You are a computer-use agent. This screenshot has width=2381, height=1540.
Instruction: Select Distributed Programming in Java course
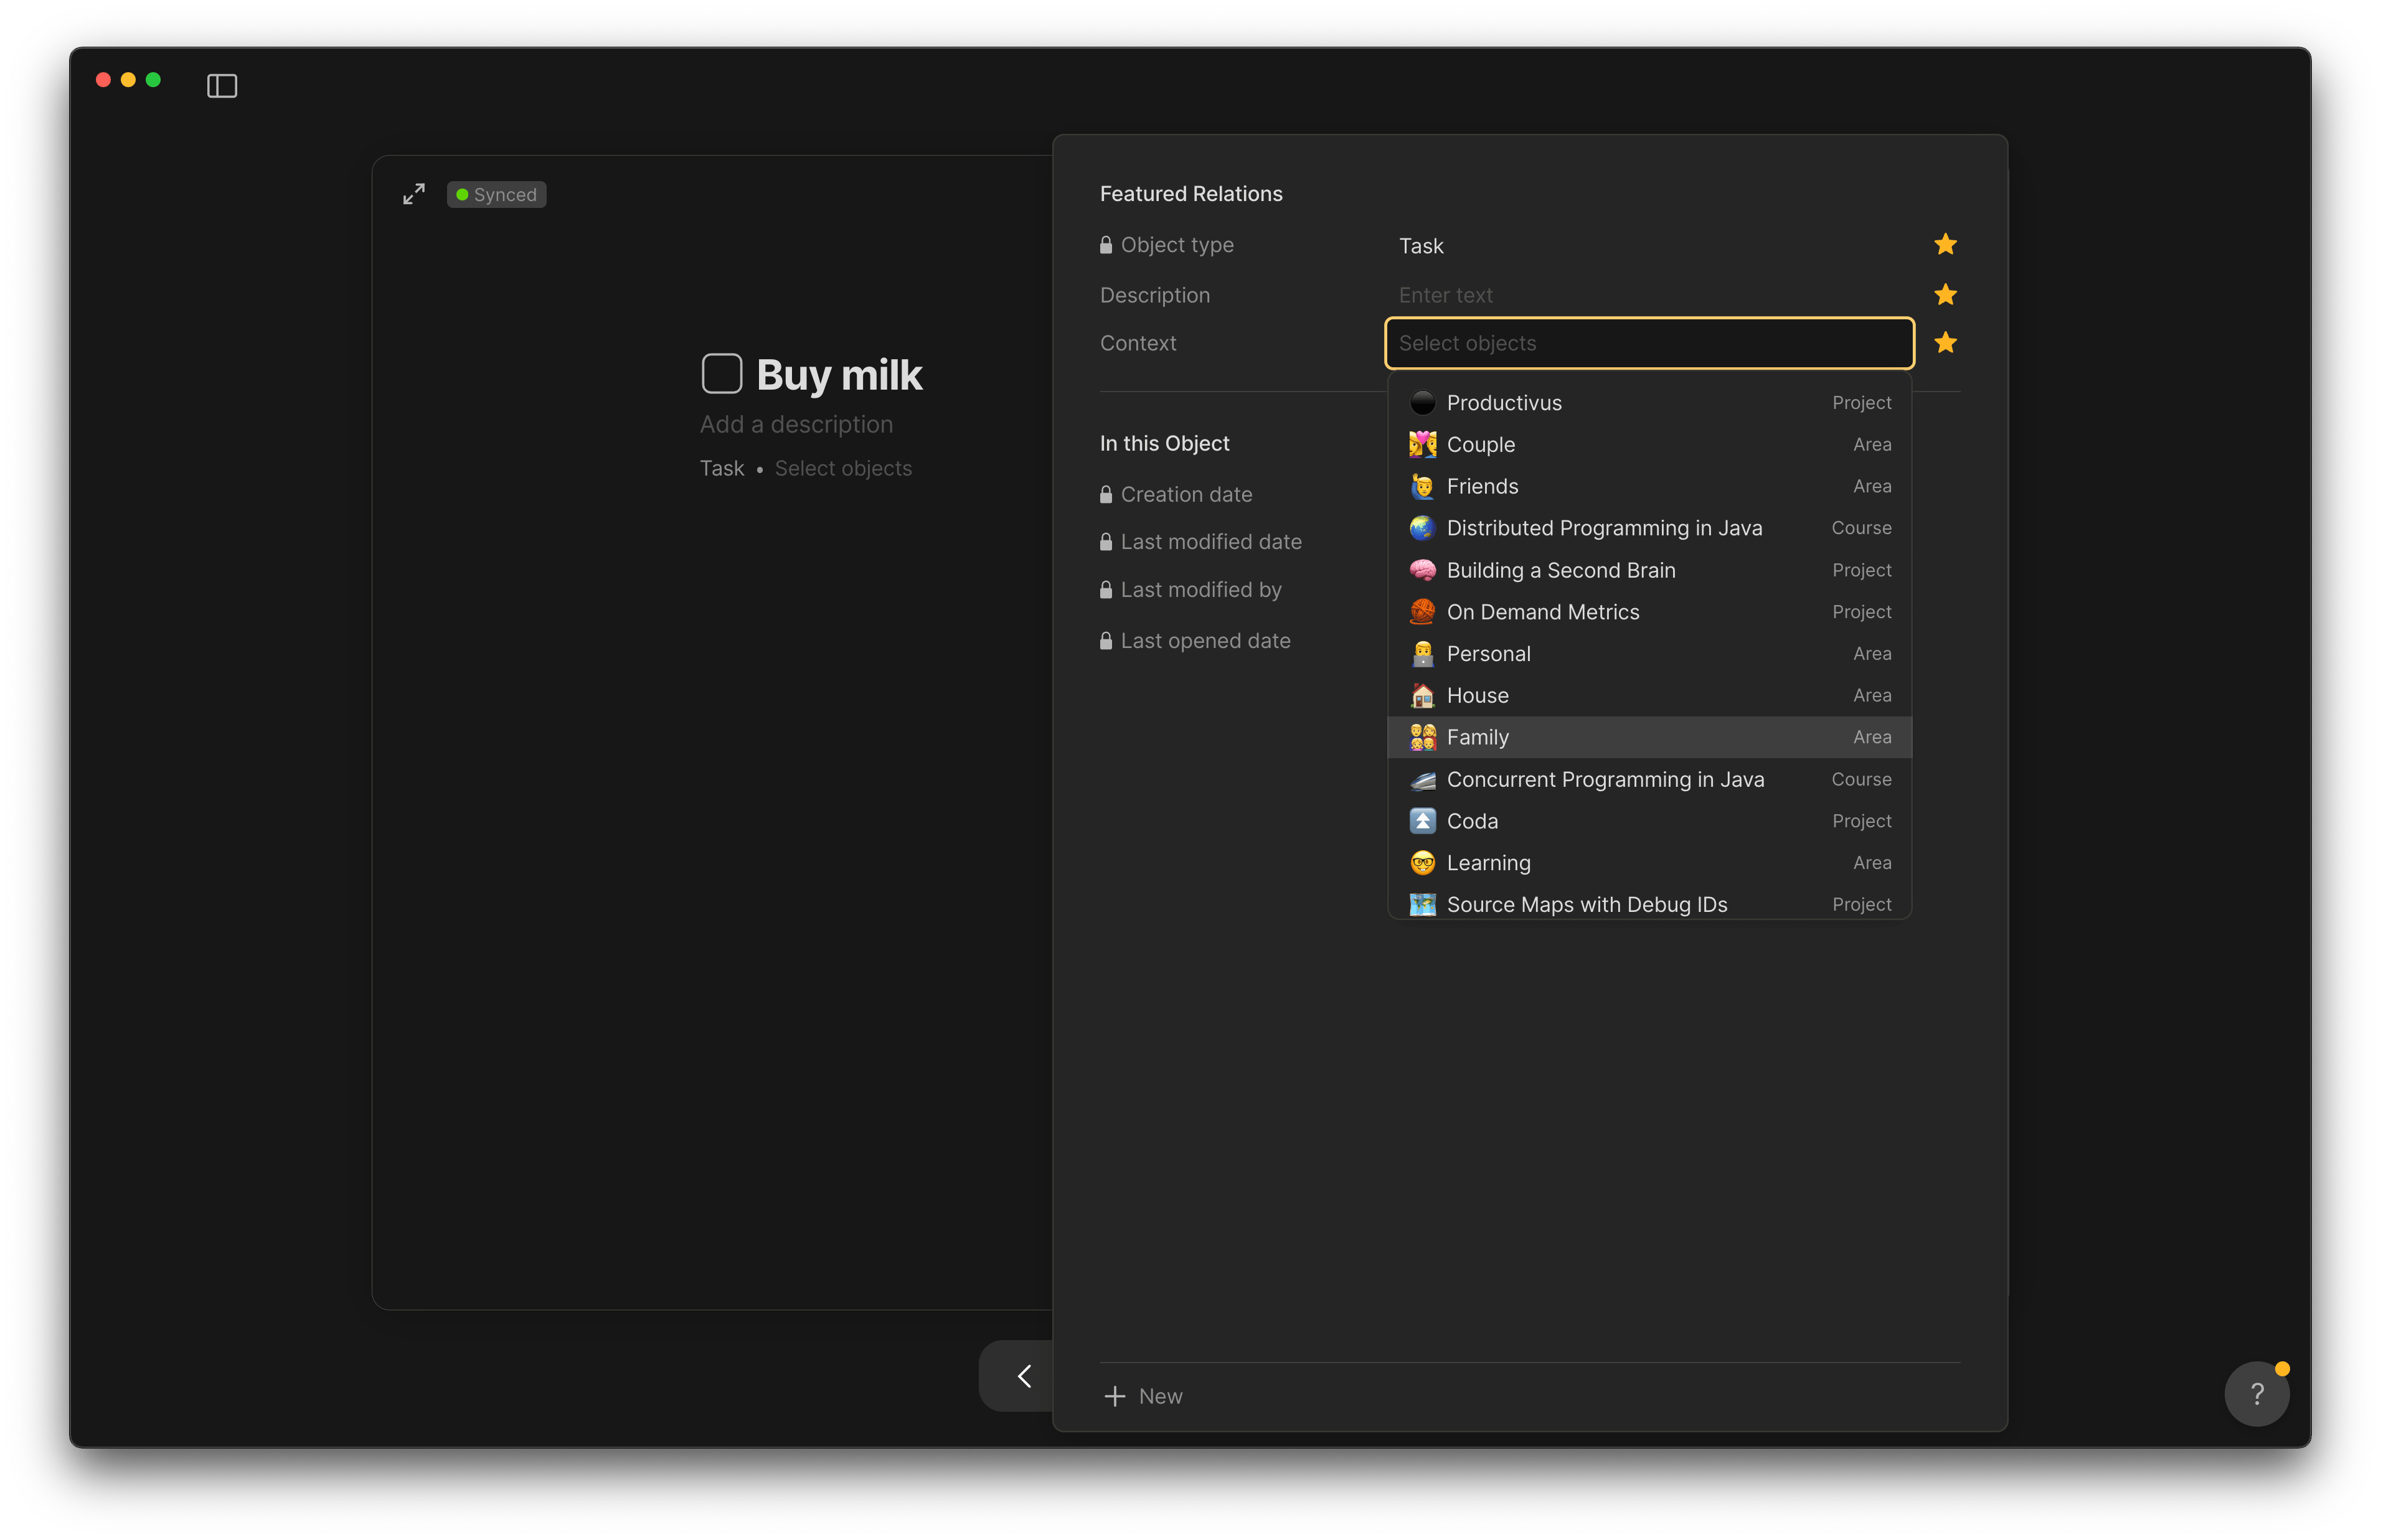[x=1649, y=528]
